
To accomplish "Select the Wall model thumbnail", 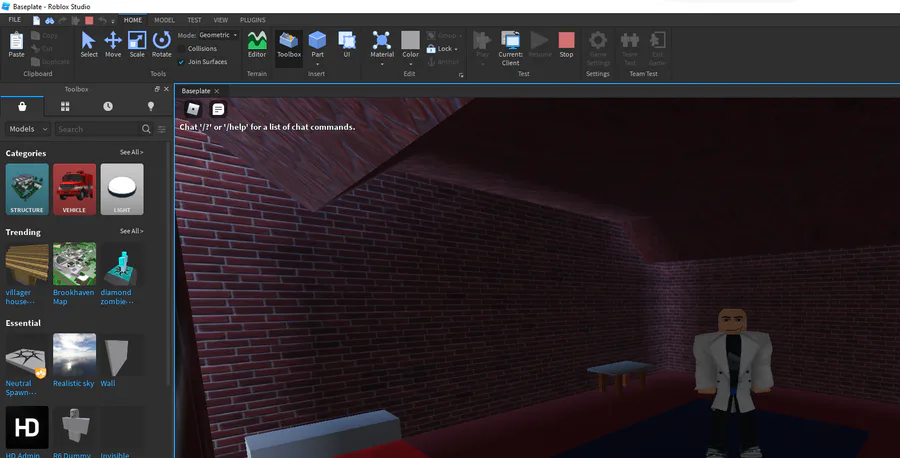I will pos(122,355).
